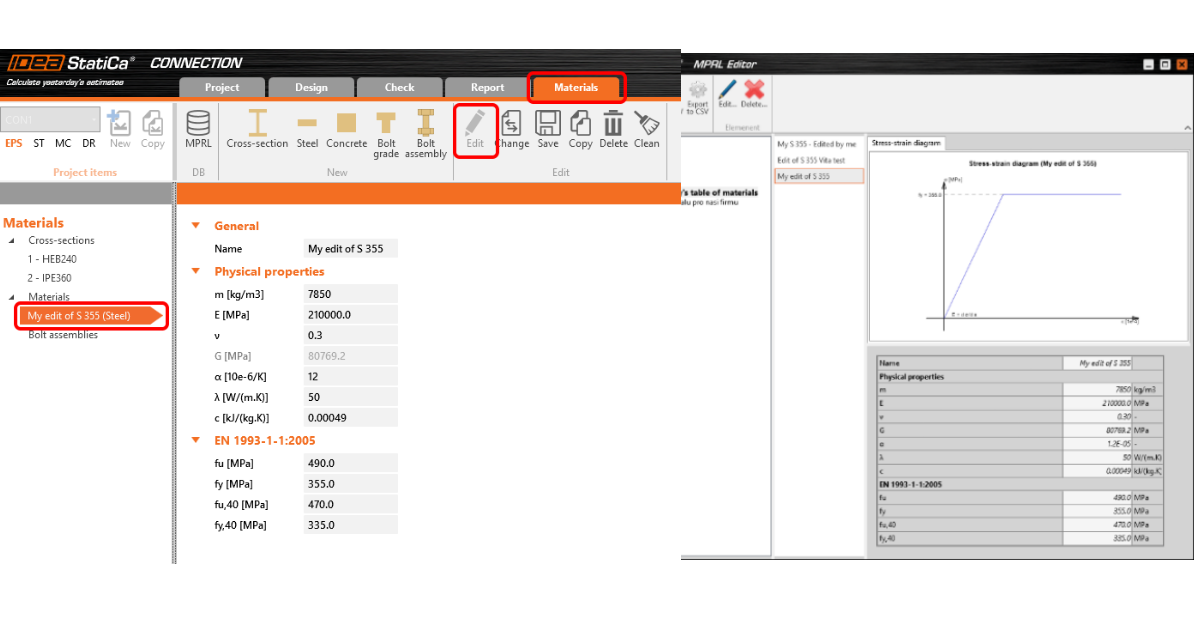1200x630 pixels.
Task: Switch to the Design tab
Action: 311,88
